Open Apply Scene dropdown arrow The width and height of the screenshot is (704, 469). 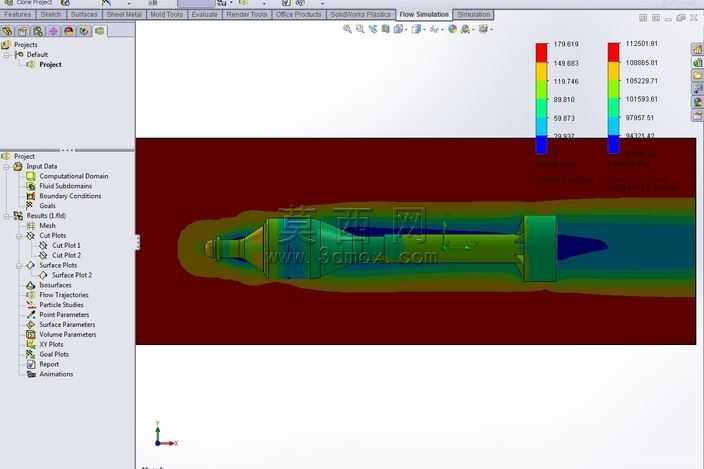click(x=473, y=30)
